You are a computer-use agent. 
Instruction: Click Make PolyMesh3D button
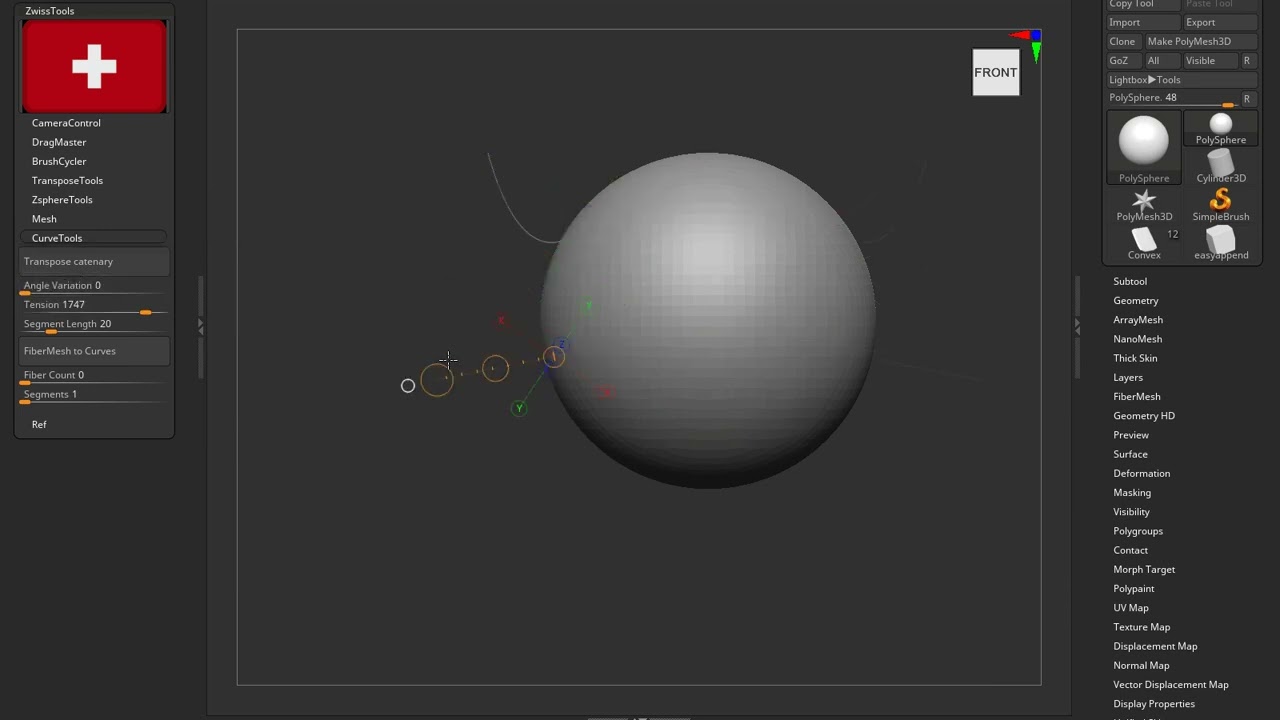coord(1200,41)
